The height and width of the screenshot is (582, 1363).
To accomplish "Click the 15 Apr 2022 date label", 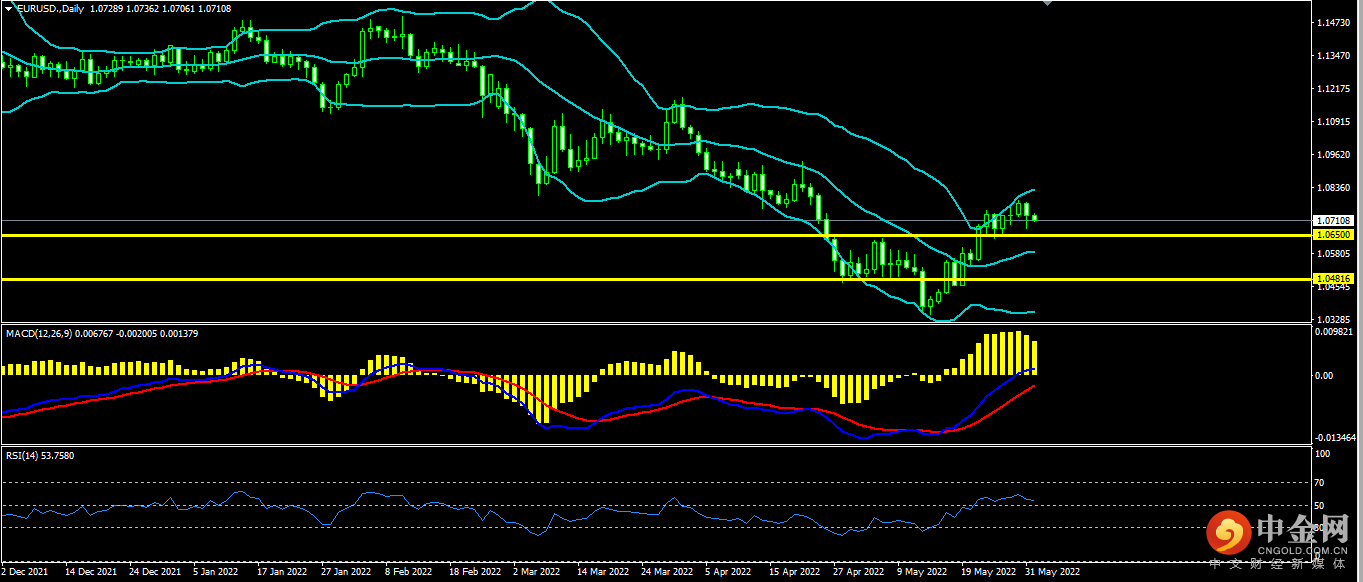I will click(793, 573).
